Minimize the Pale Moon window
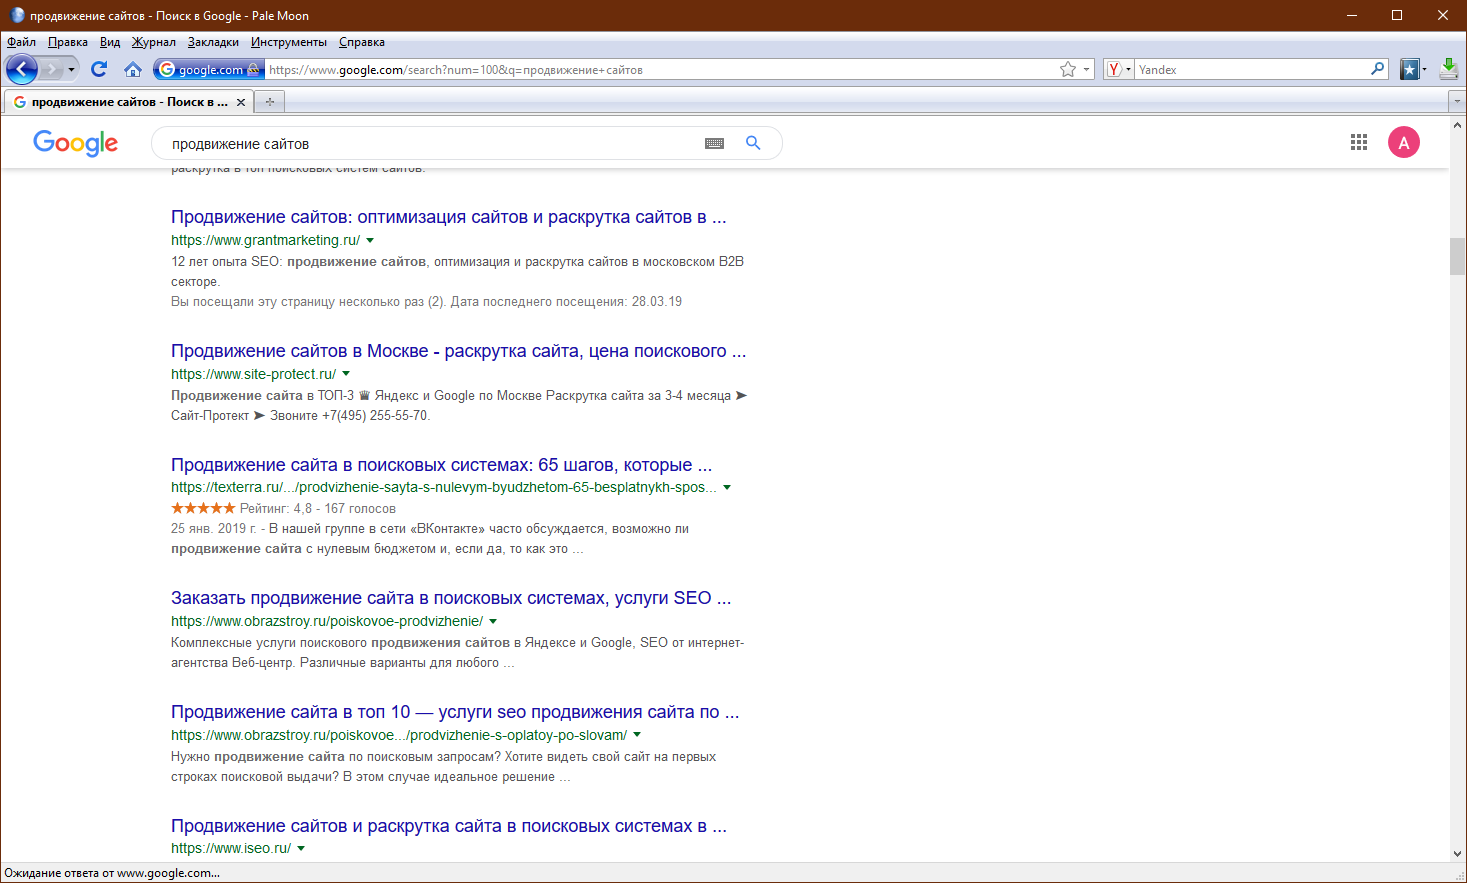 pos(1351,15)
